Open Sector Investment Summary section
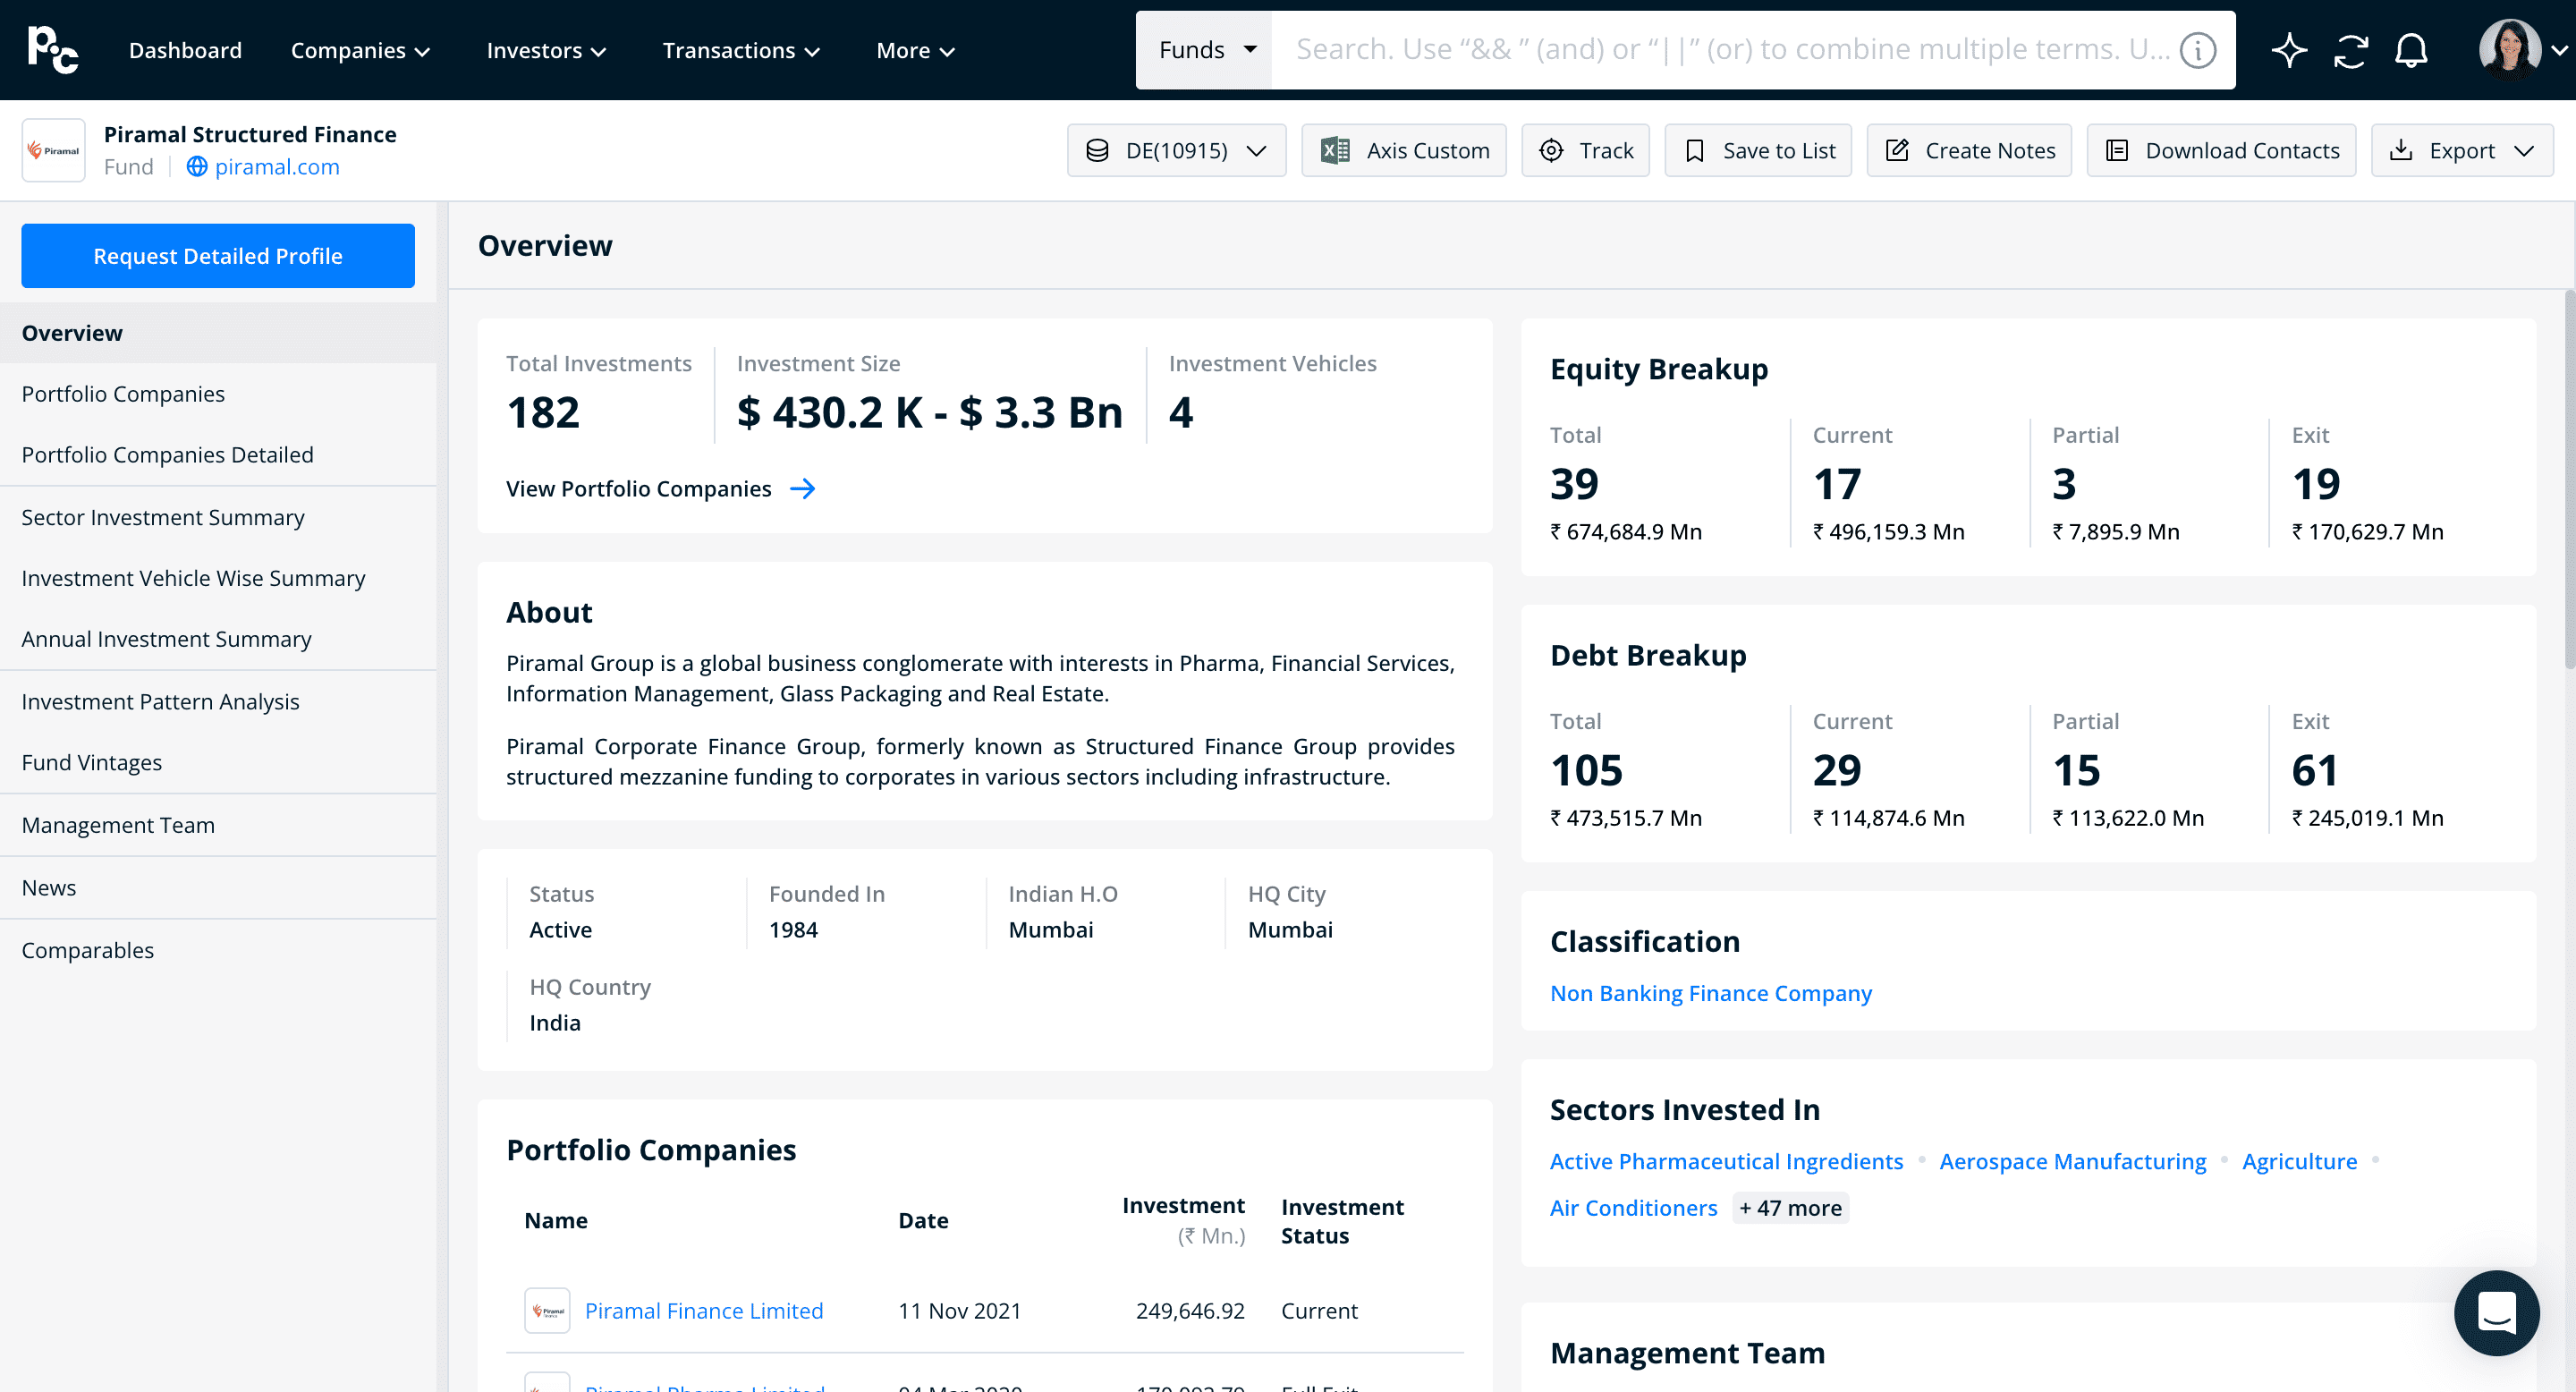This screenshot has height=1392, width=2576. click(x=218, y=517)
